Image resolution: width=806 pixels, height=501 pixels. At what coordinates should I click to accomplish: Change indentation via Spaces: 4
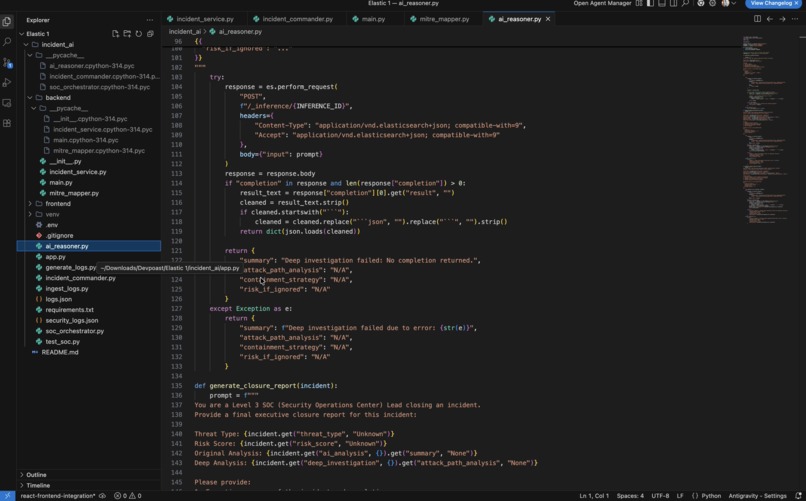(630, 496)
